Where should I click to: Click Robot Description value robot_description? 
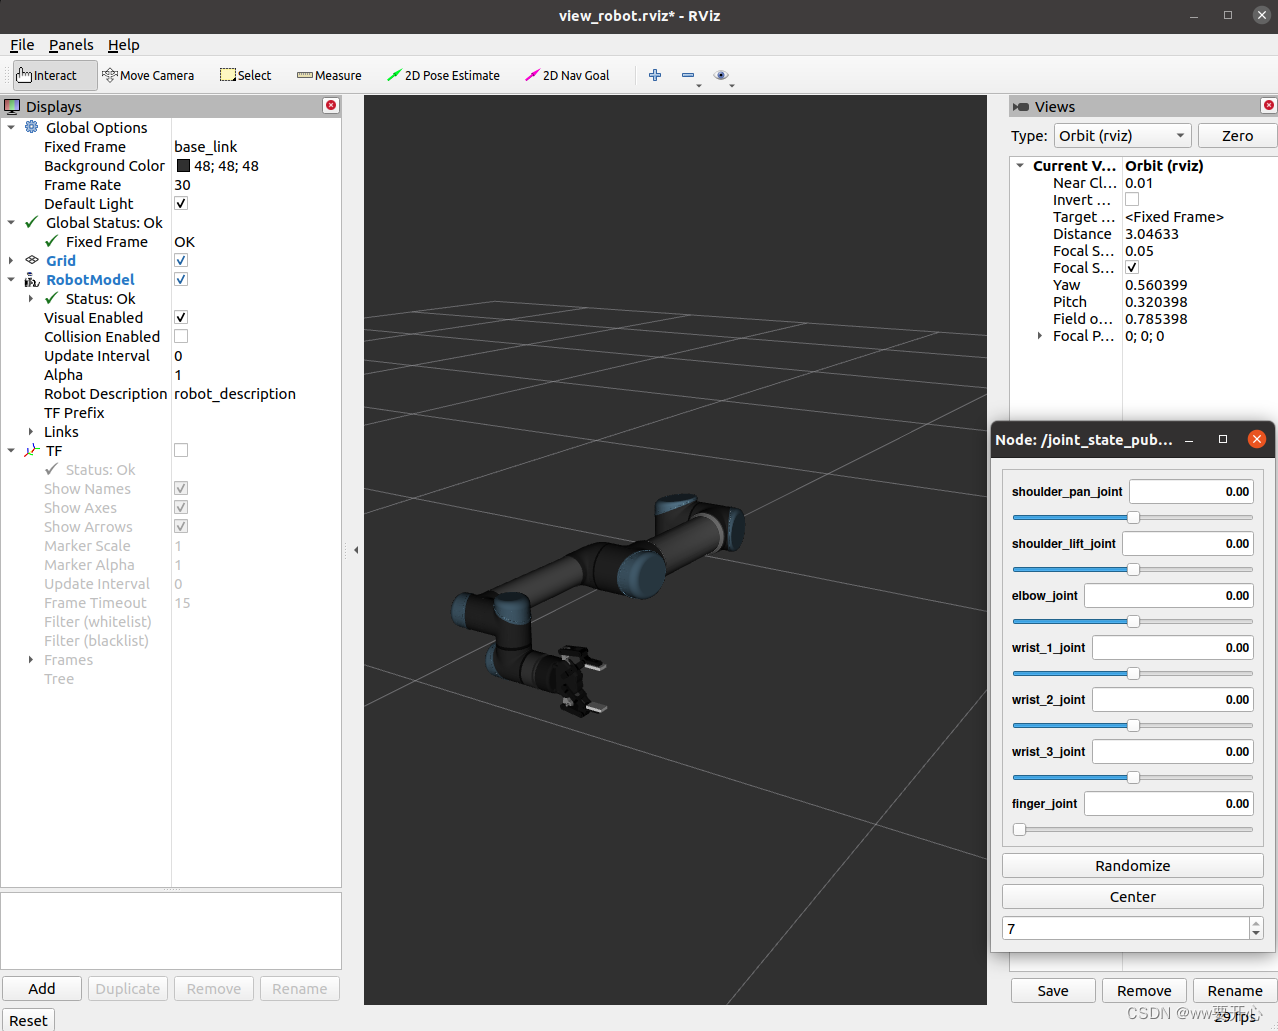[235, 394]
